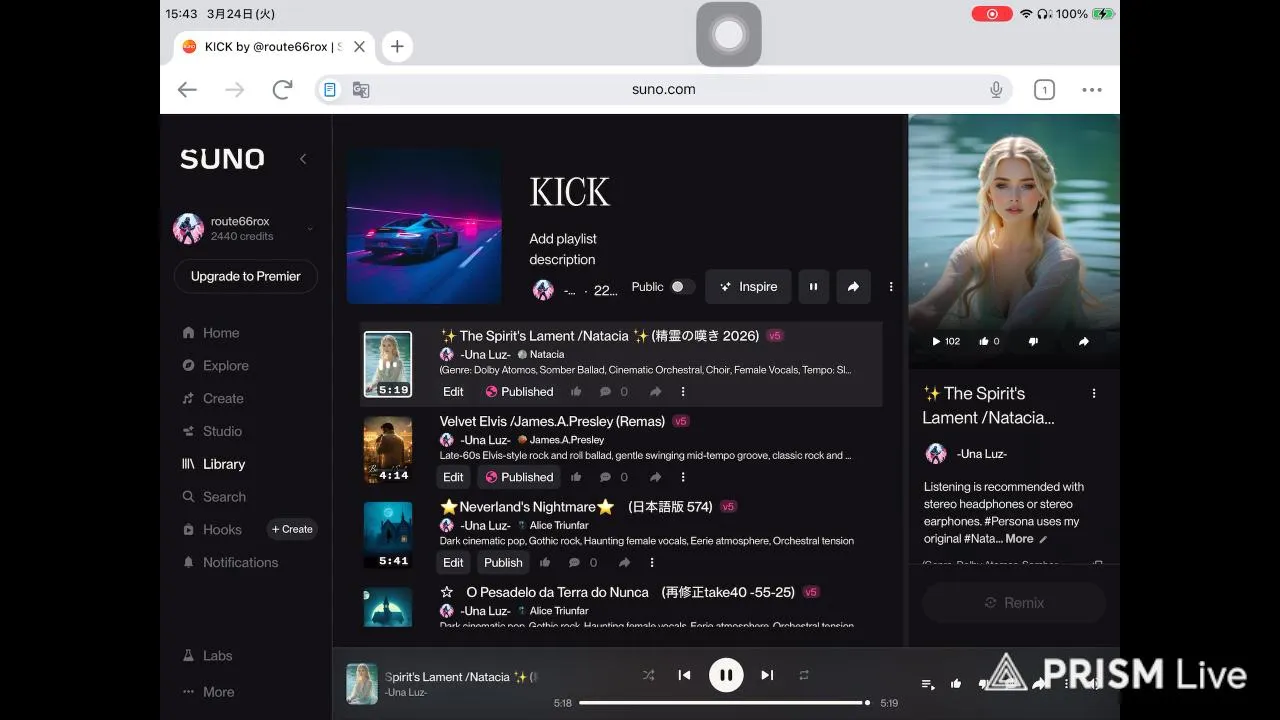Open Create in sidebar
Image resolution: width=1280 pixels, height=720 pixels.
coord(213,398)
